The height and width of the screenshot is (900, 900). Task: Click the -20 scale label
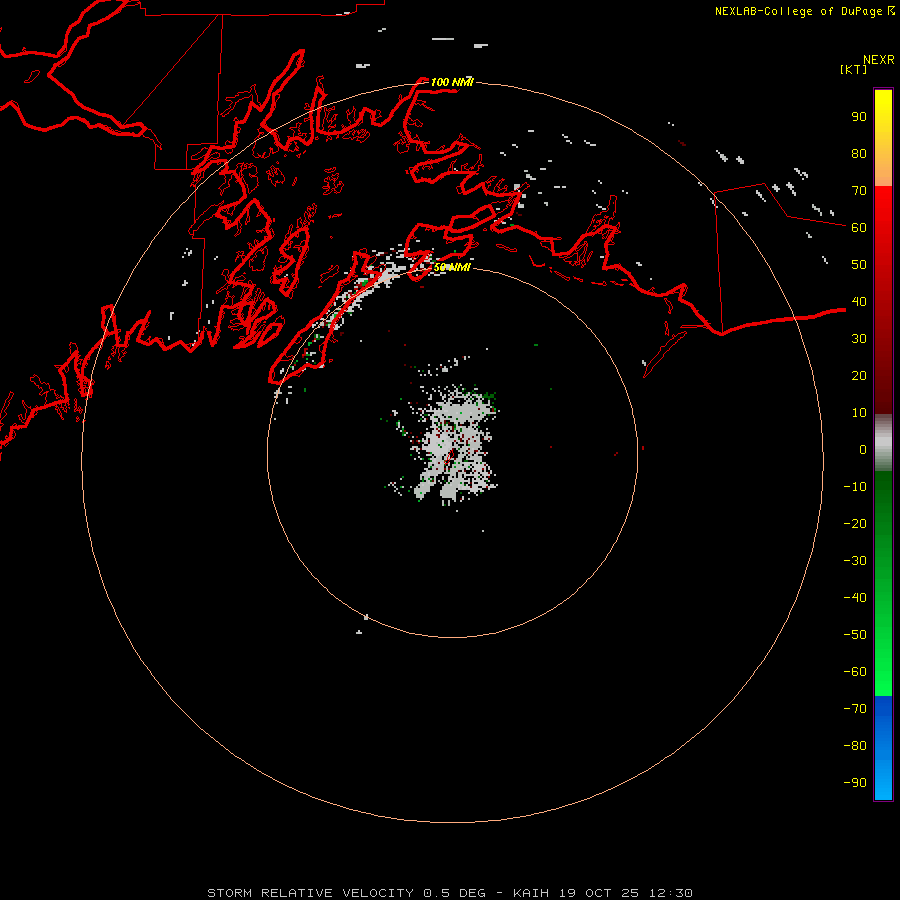tap(855, 523)
